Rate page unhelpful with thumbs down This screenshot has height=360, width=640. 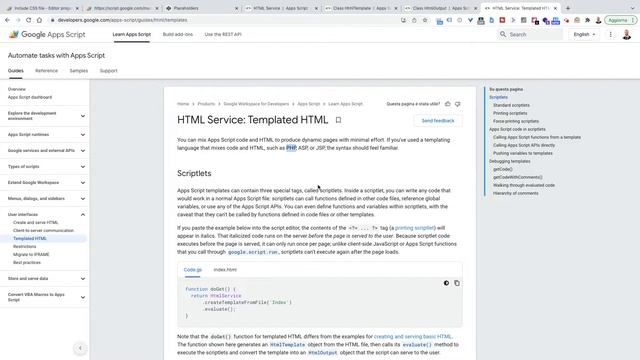coord(458,104)
